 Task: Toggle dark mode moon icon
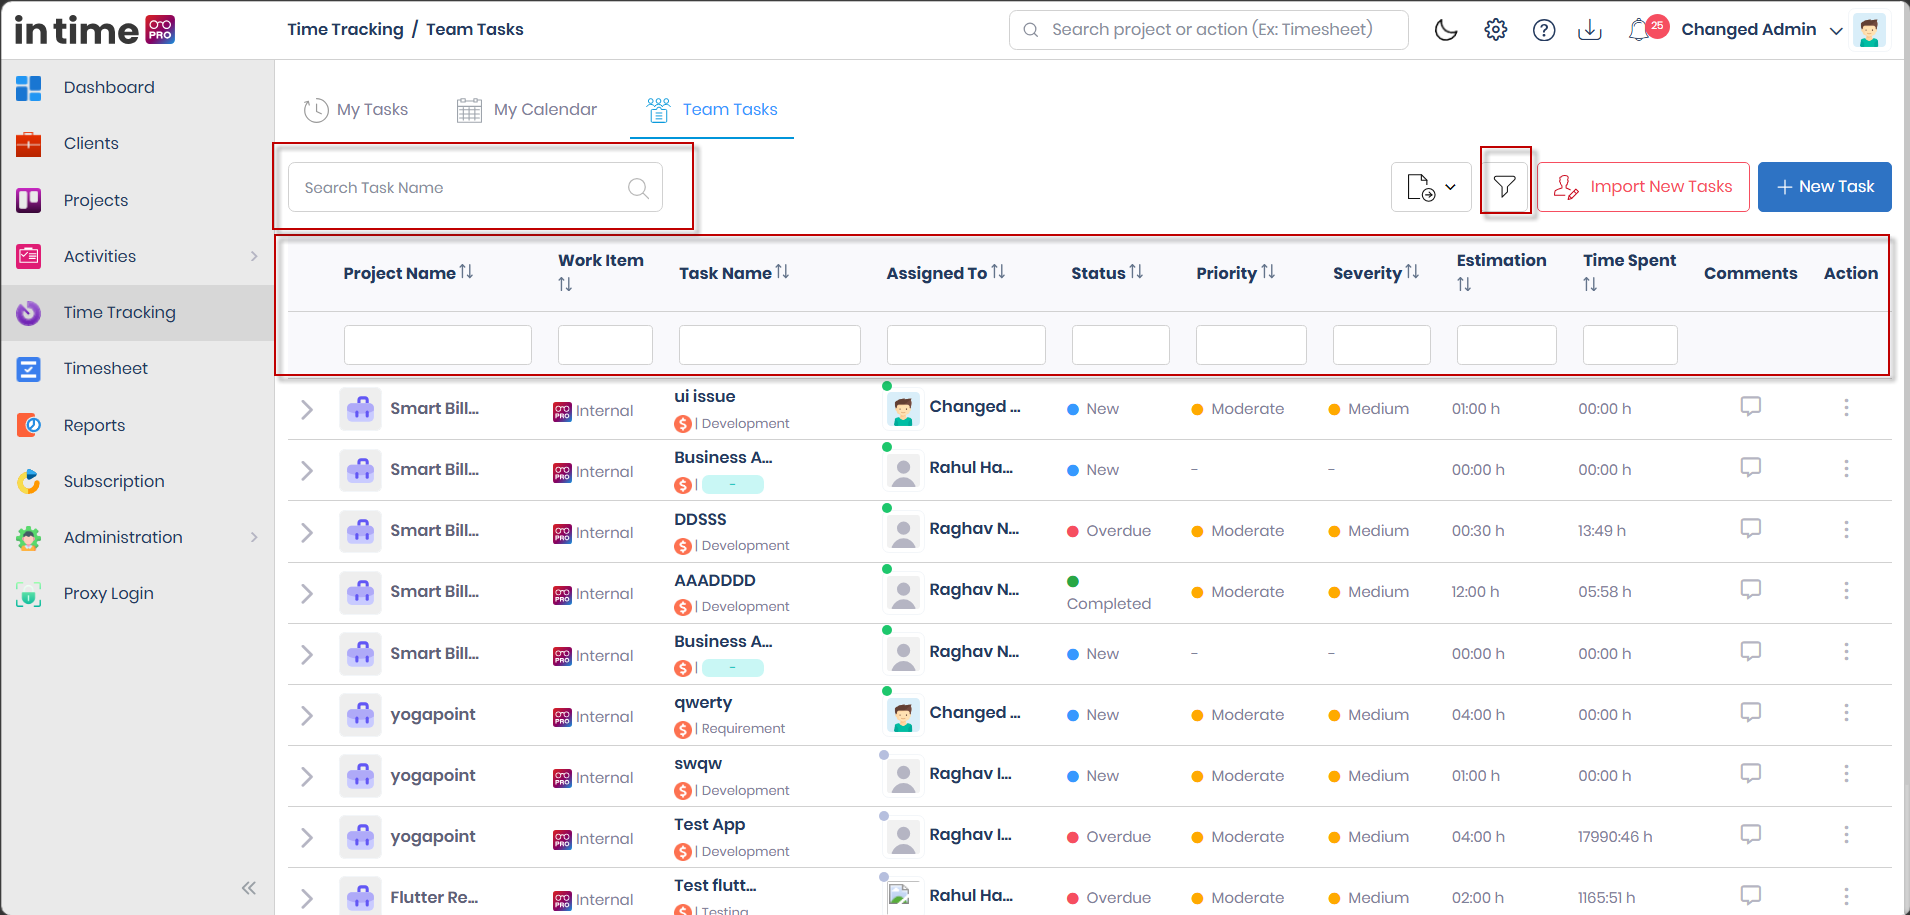click(1446, 30)
